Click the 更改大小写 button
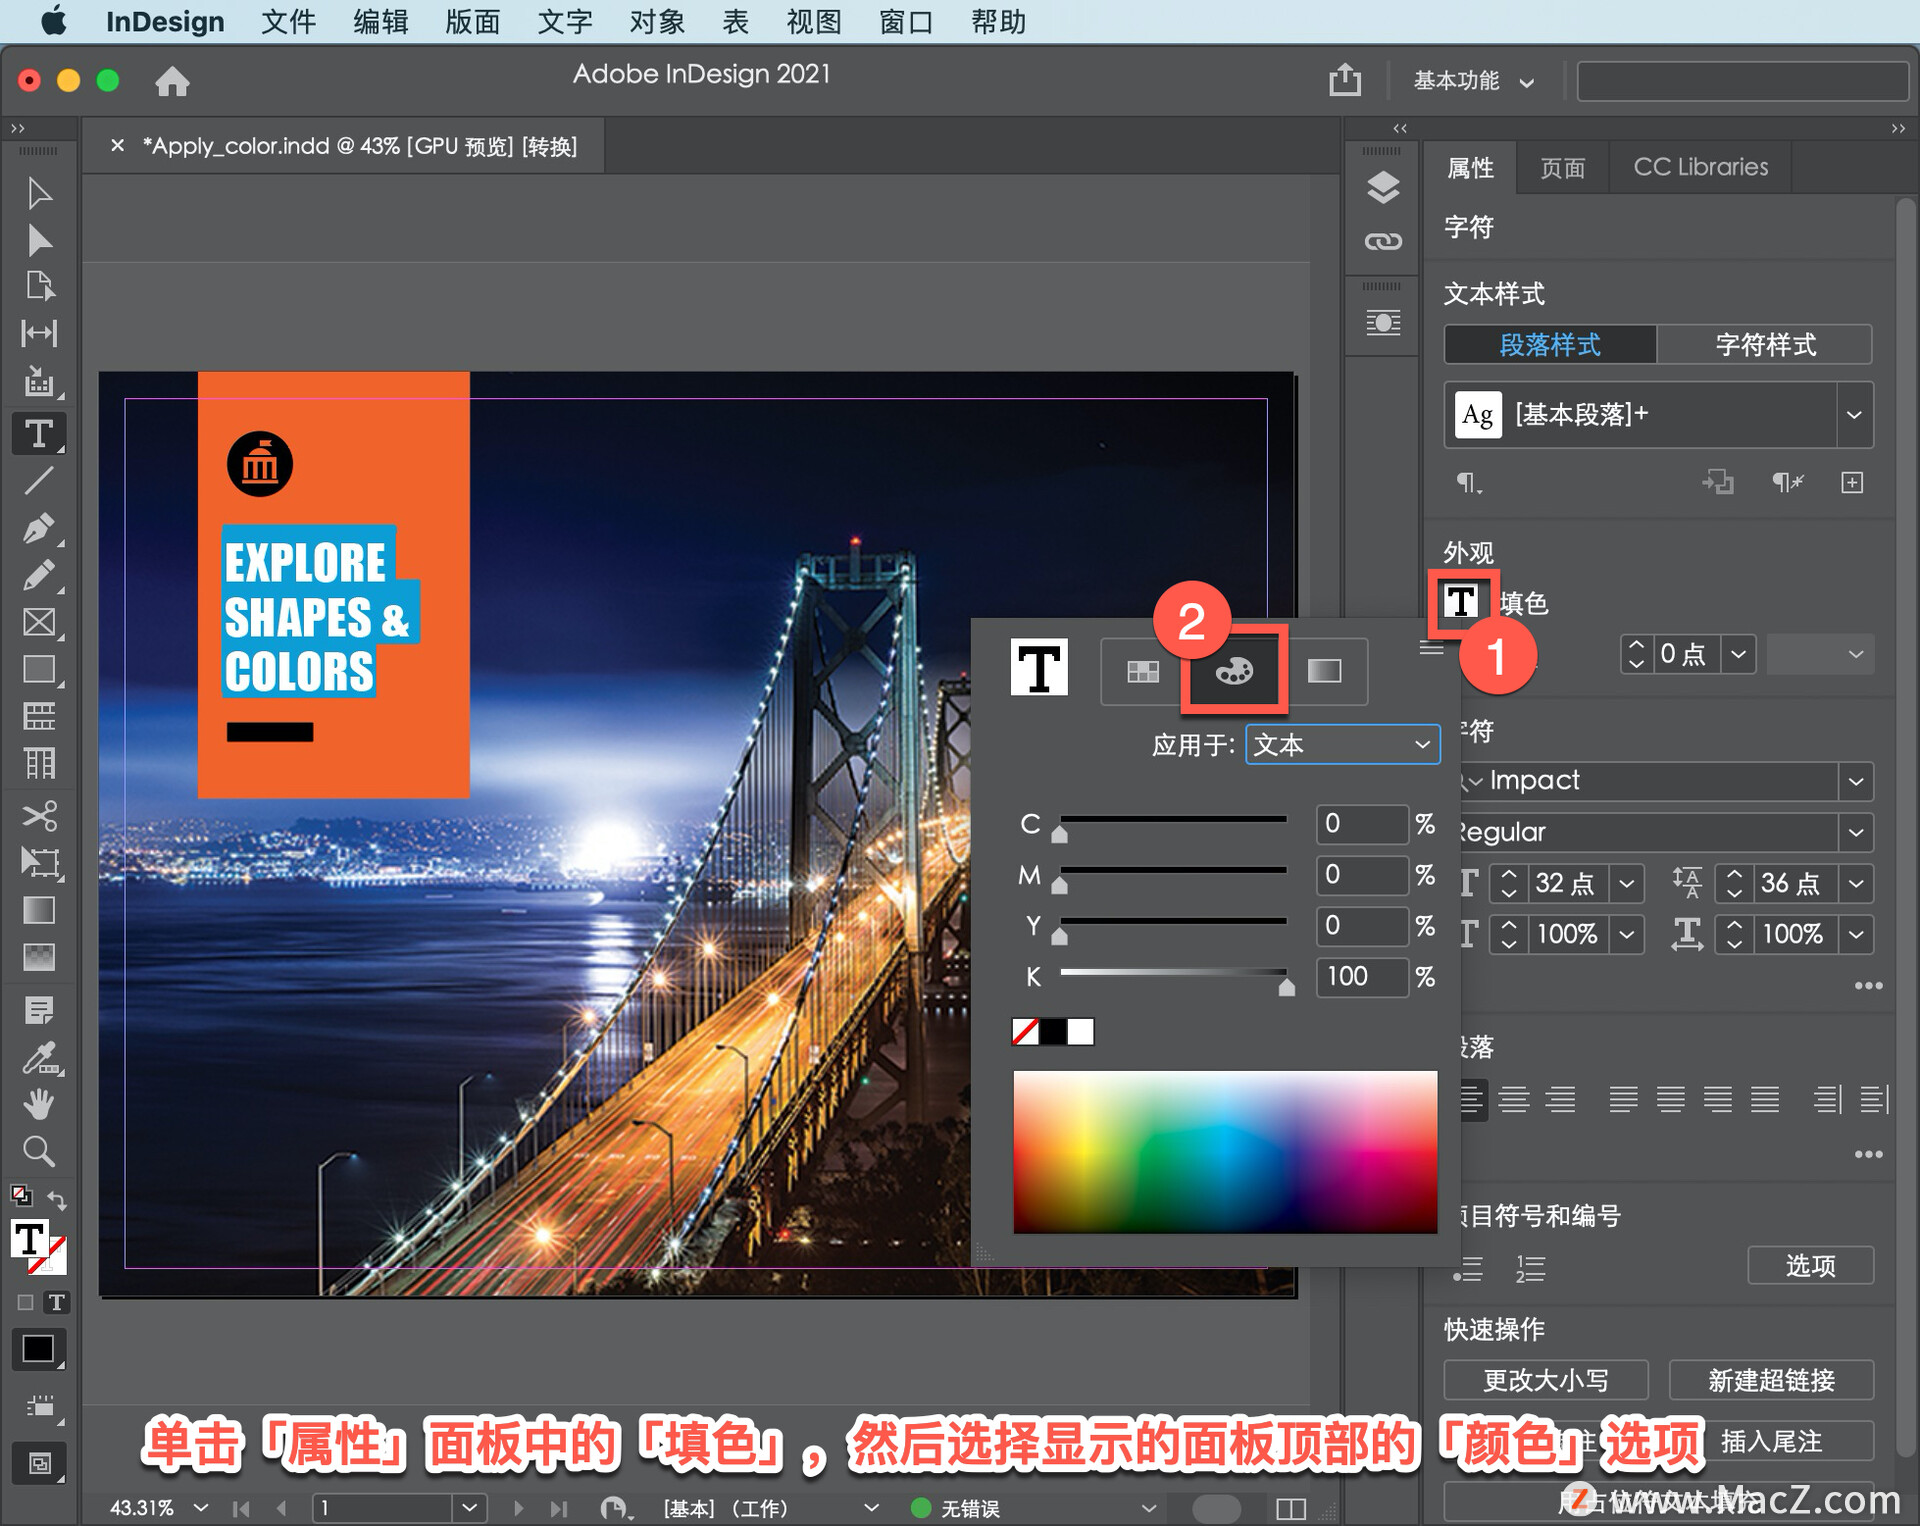Viewport: 1920px width, 1526px height. [1545, 1380]
